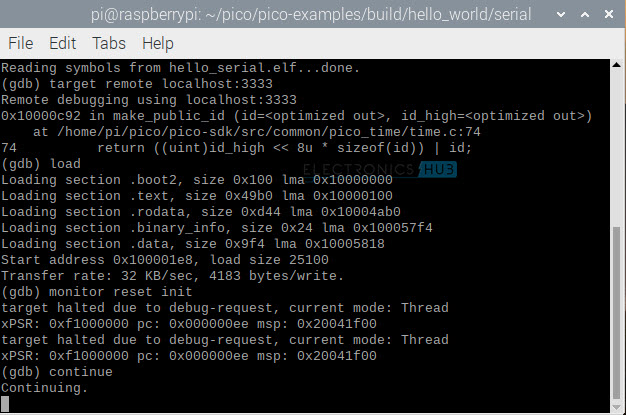Minimize the terminal window
Screen dimensions: 626x415
[x=555, y=14]
